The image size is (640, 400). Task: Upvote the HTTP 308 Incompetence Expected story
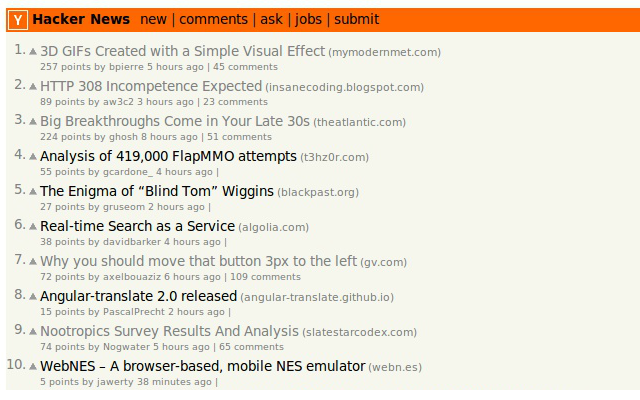pos(33,87)
